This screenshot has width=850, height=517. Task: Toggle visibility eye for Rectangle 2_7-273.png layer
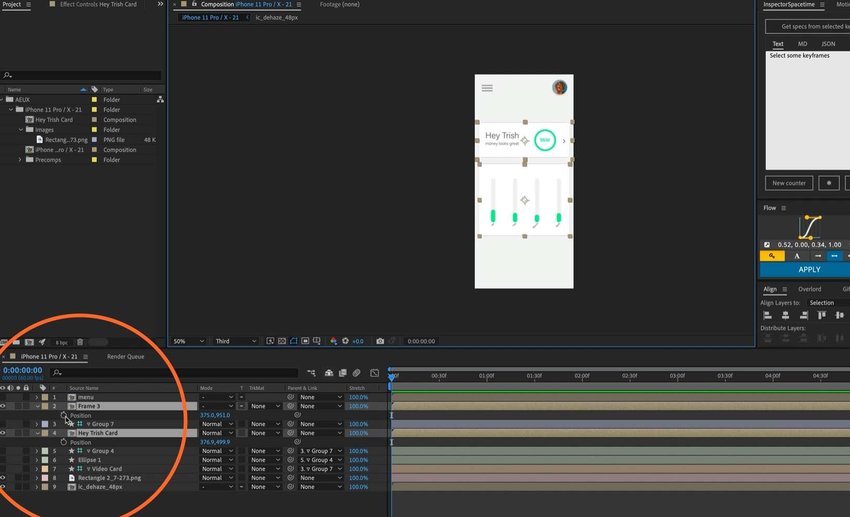point(3,478)
